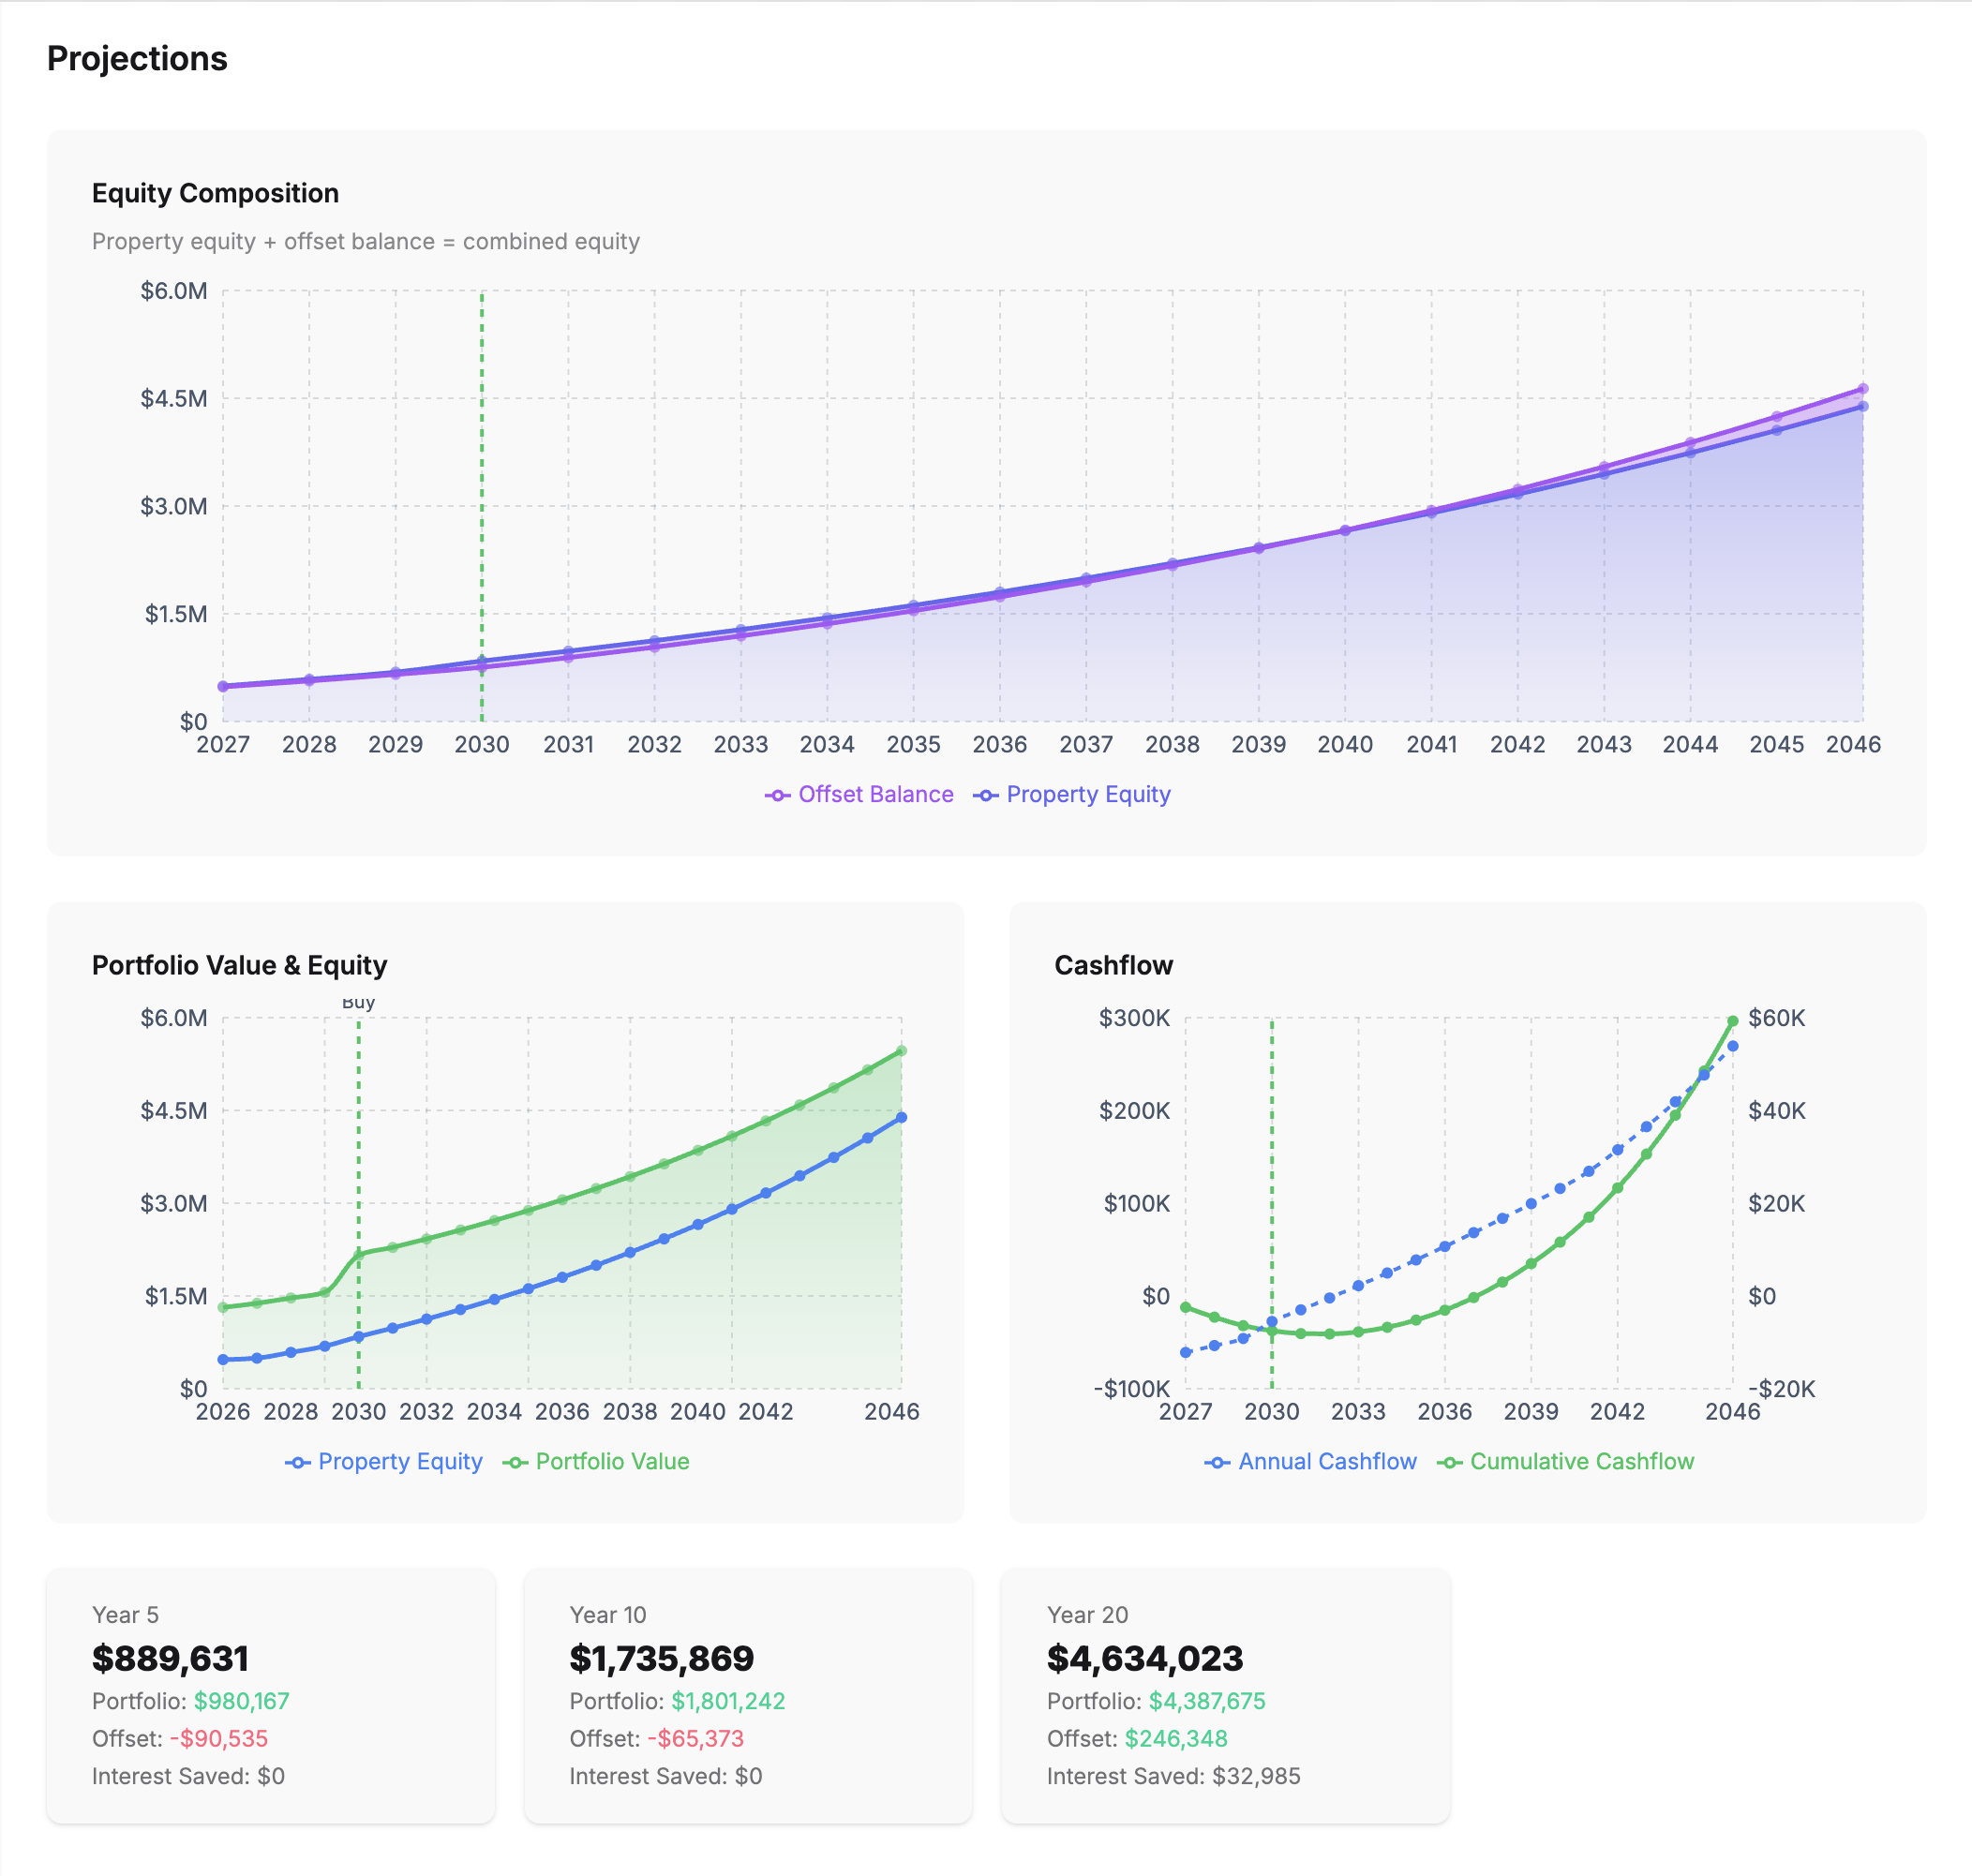
Task: Click the Property Equity legend marker icon
Action: pyautogui.click(x=986, y=795)
